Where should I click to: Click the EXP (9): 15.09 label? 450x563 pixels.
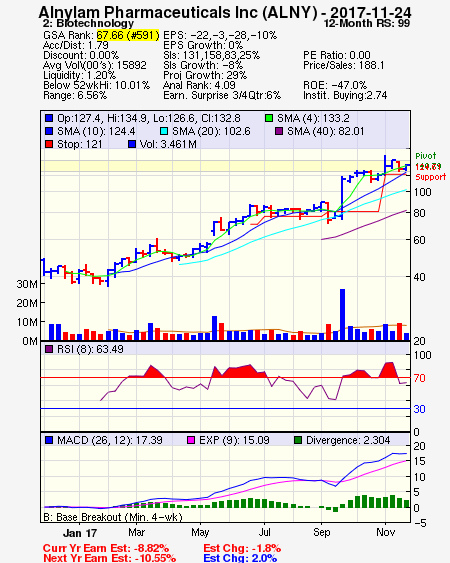tap(234, 440)
